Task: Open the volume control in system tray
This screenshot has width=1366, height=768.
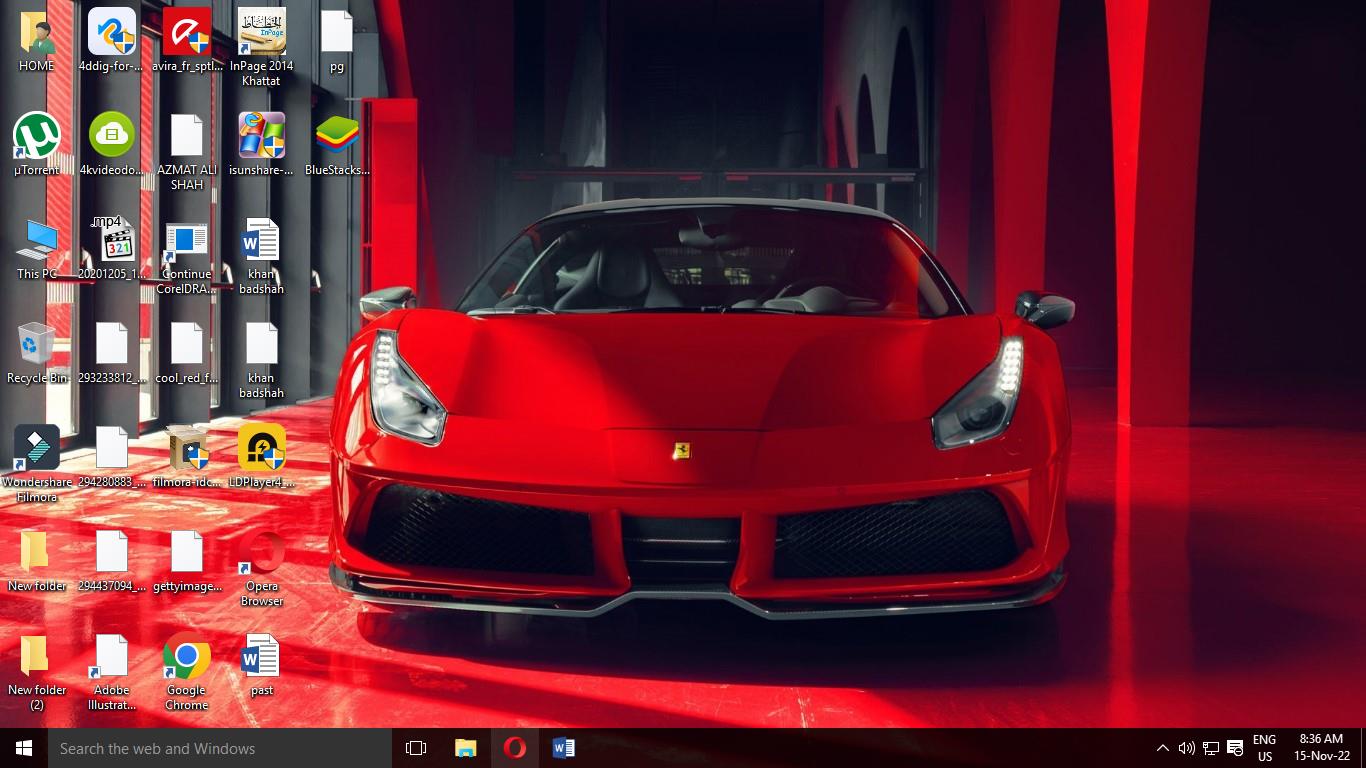Action: pos(1187,748)
